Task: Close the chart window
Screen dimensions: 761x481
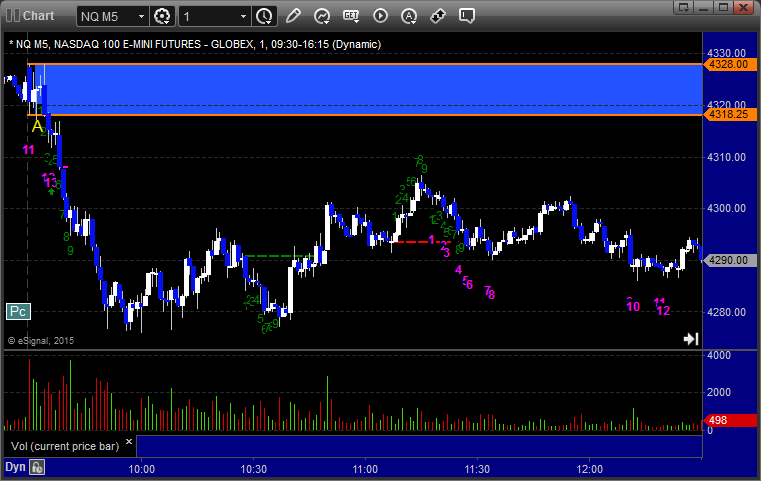Action: (743, 7)
